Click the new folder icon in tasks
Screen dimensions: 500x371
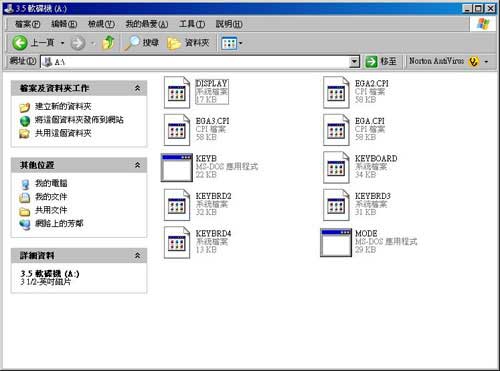(25, 107)
